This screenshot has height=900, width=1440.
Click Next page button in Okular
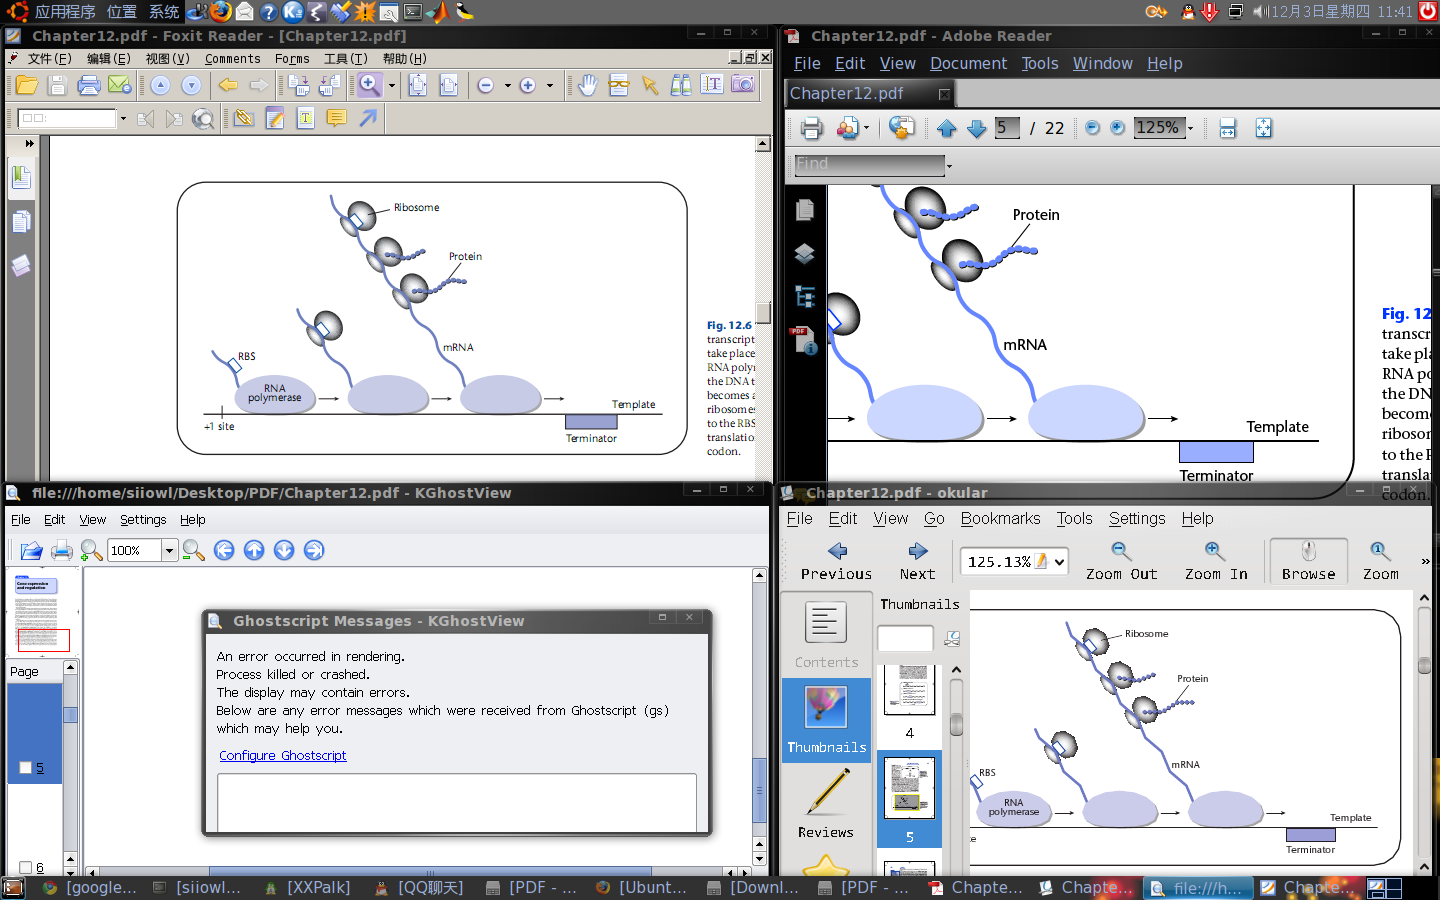click(917, 561)
